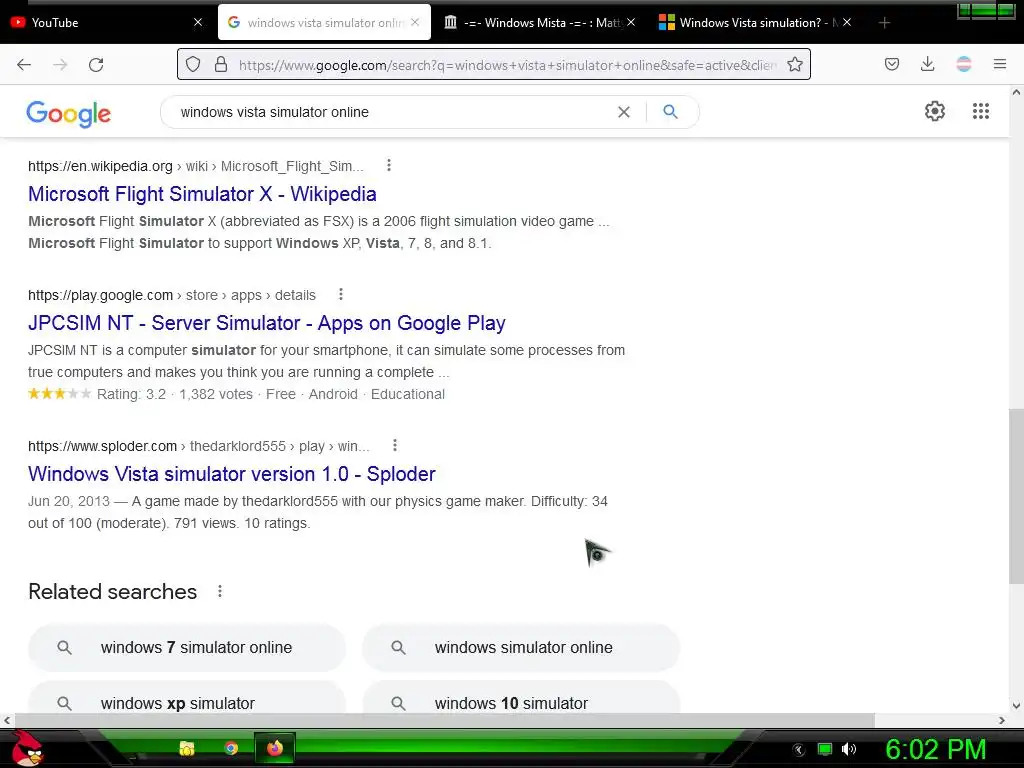
Task: Go to the Google home logo
Action: [69, 114]
